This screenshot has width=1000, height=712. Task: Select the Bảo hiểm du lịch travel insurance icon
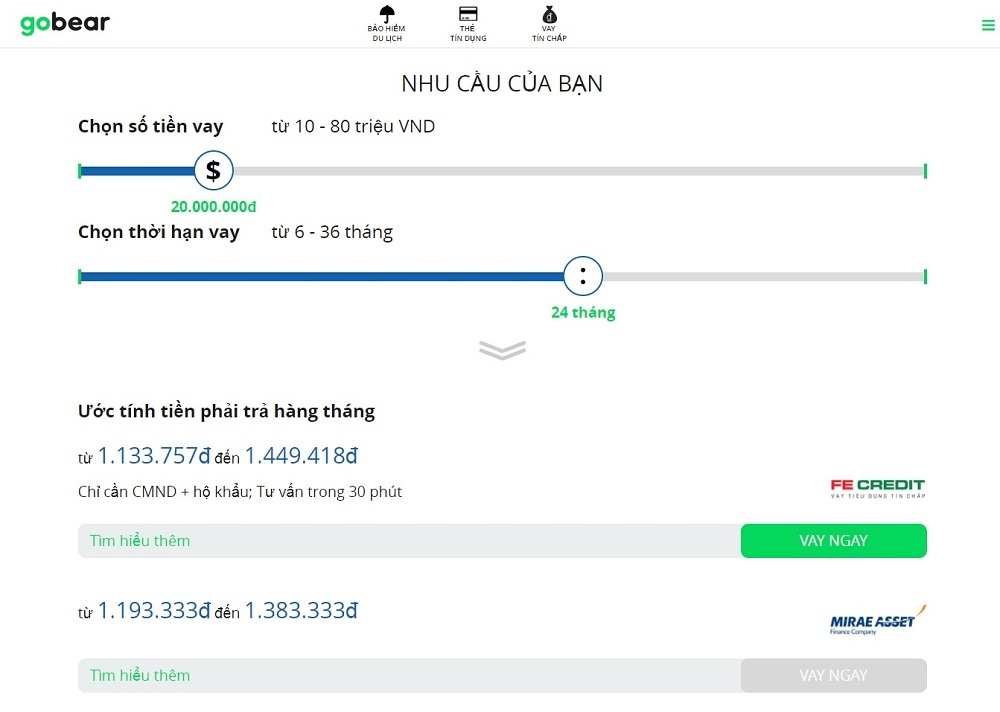coord(387,16)
